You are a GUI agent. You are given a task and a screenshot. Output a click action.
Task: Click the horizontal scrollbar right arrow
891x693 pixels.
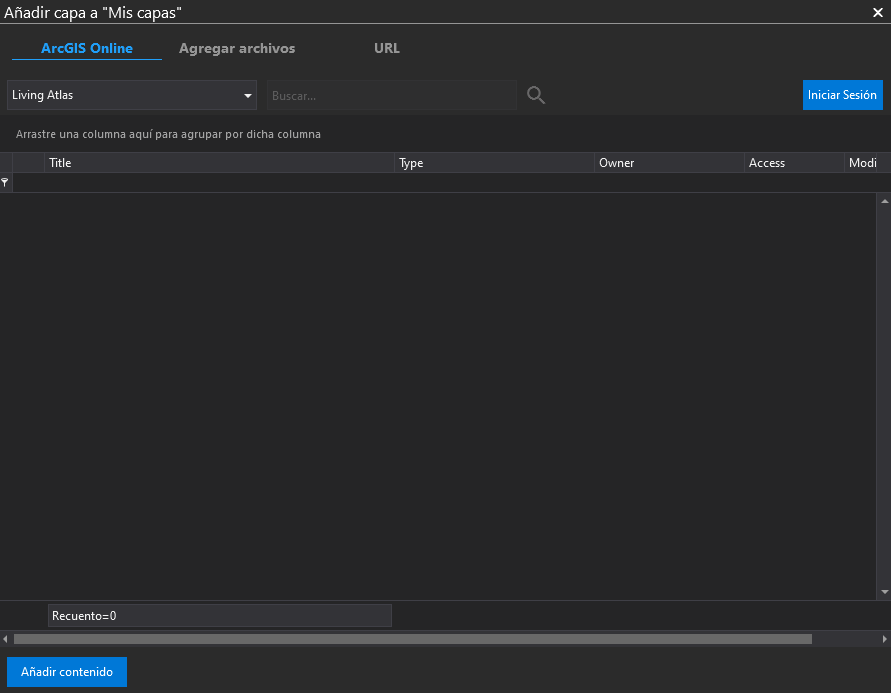884,639
